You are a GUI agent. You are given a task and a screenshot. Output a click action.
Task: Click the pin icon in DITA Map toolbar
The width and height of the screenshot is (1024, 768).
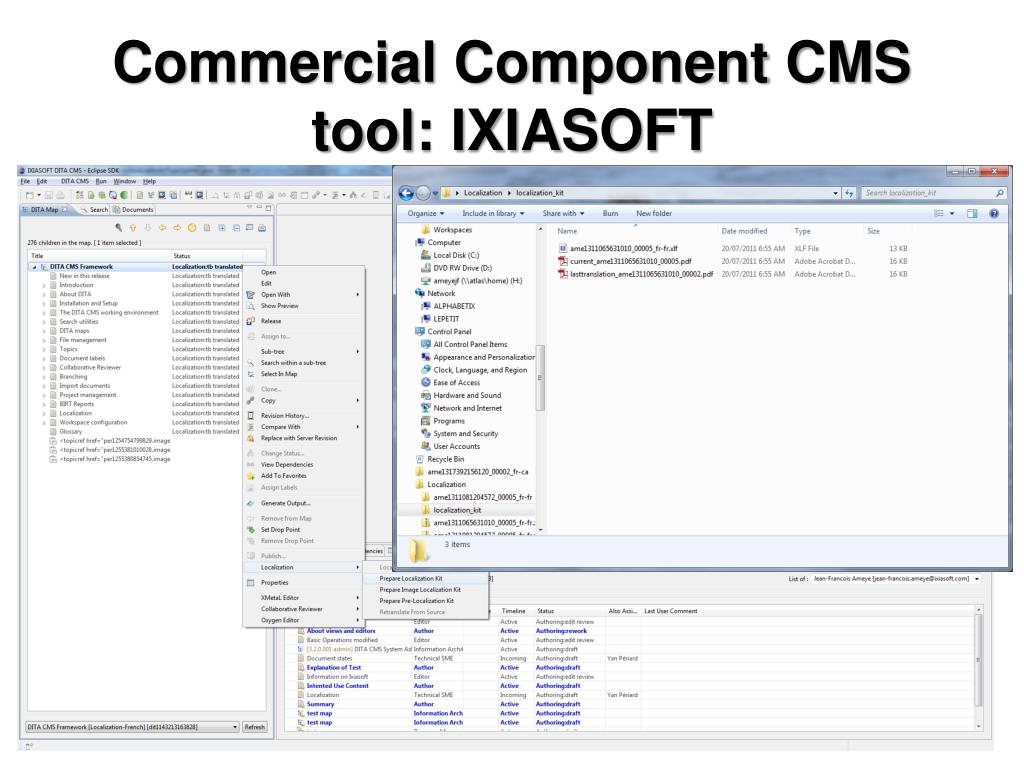(x=118, y=228)
